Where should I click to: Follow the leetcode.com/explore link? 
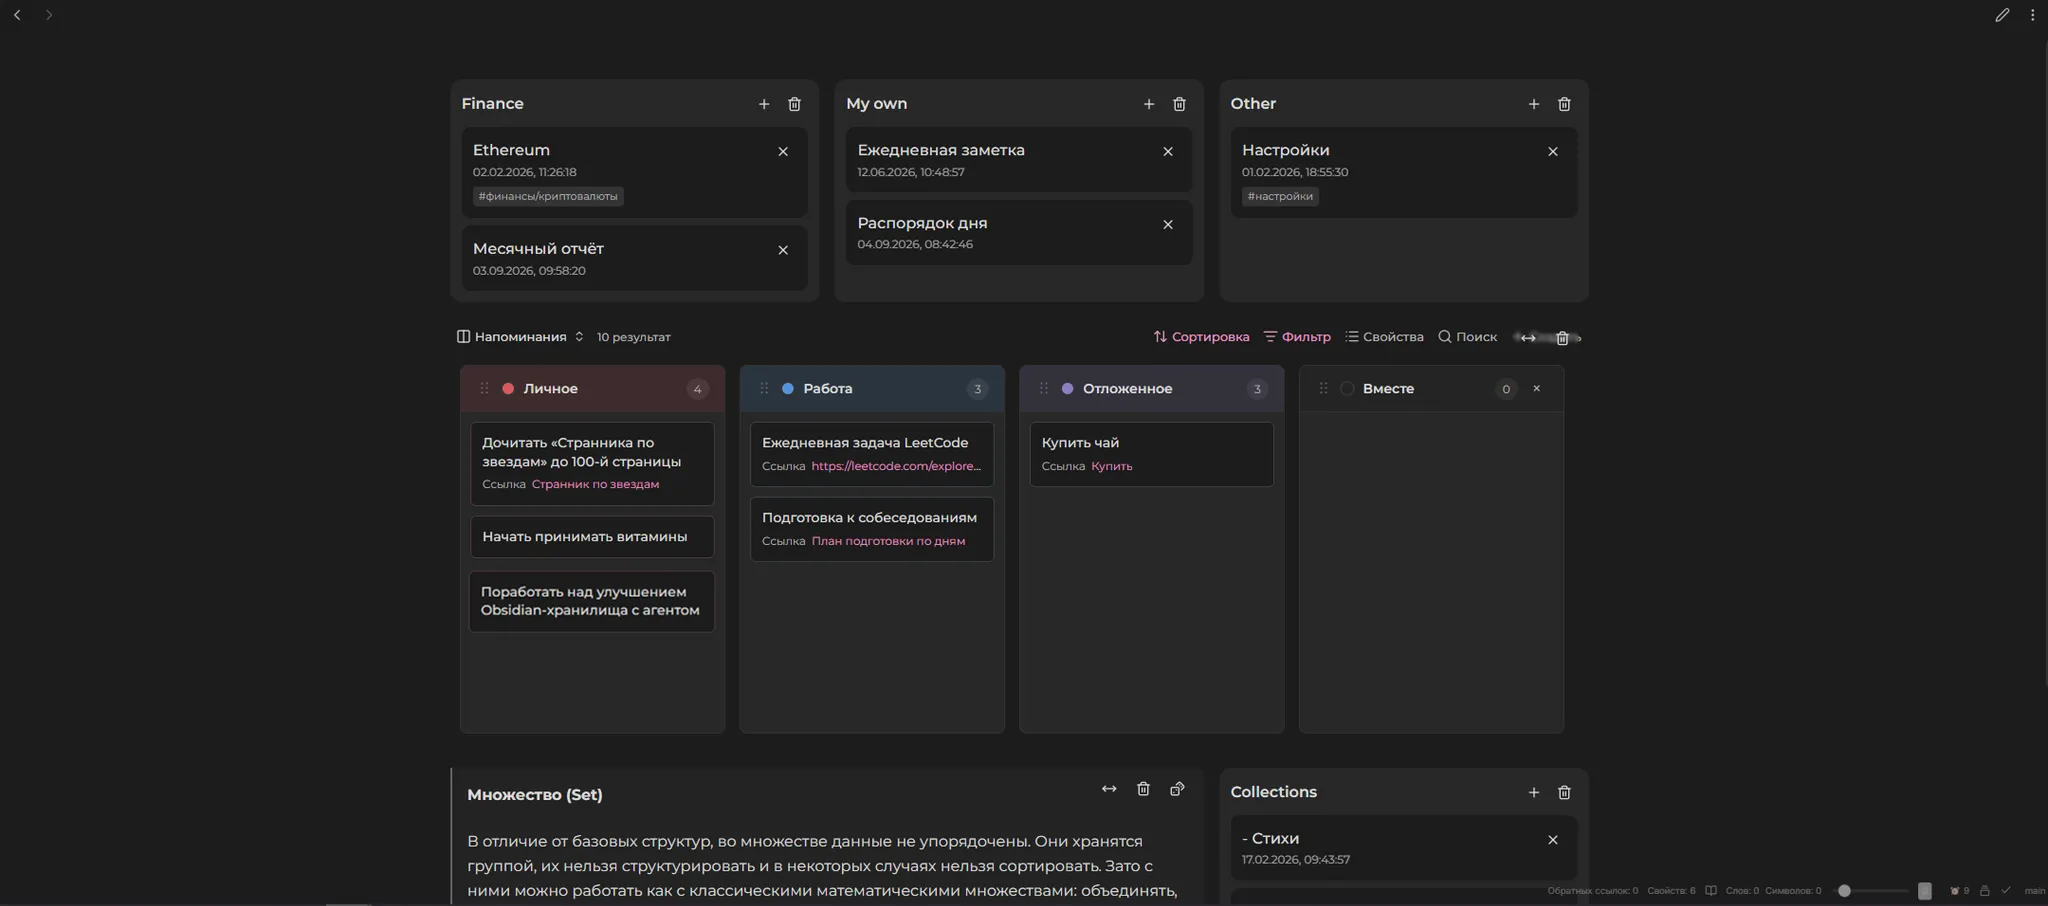click(896, 466)
